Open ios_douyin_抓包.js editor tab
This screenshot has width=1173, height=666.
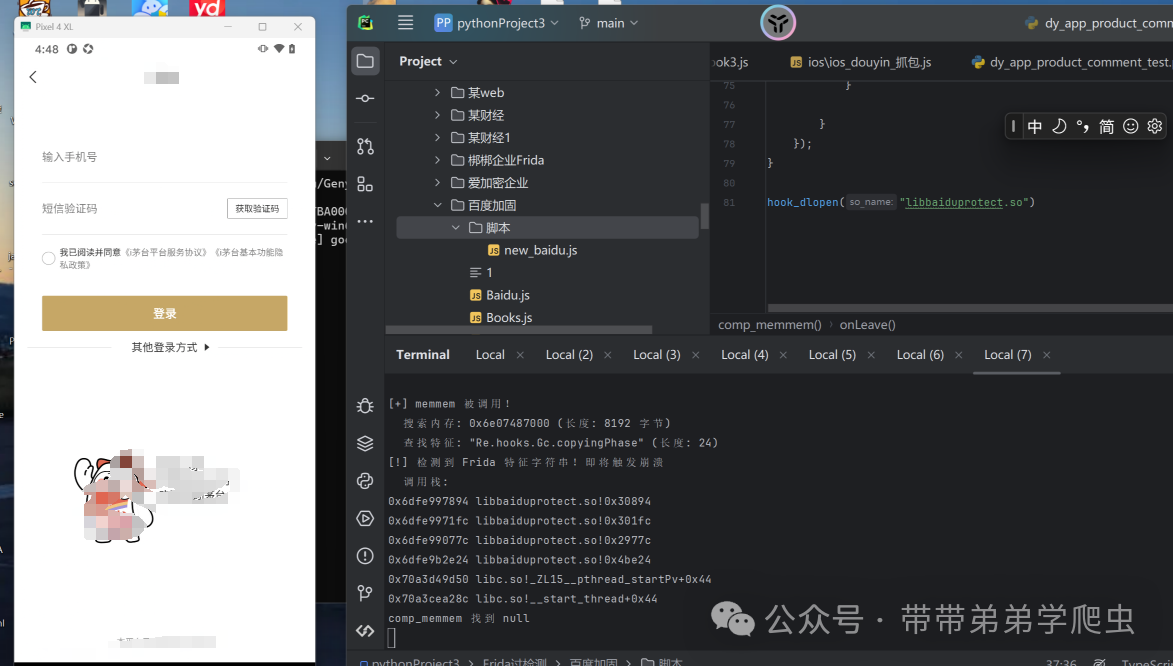(x=861, y=62)
